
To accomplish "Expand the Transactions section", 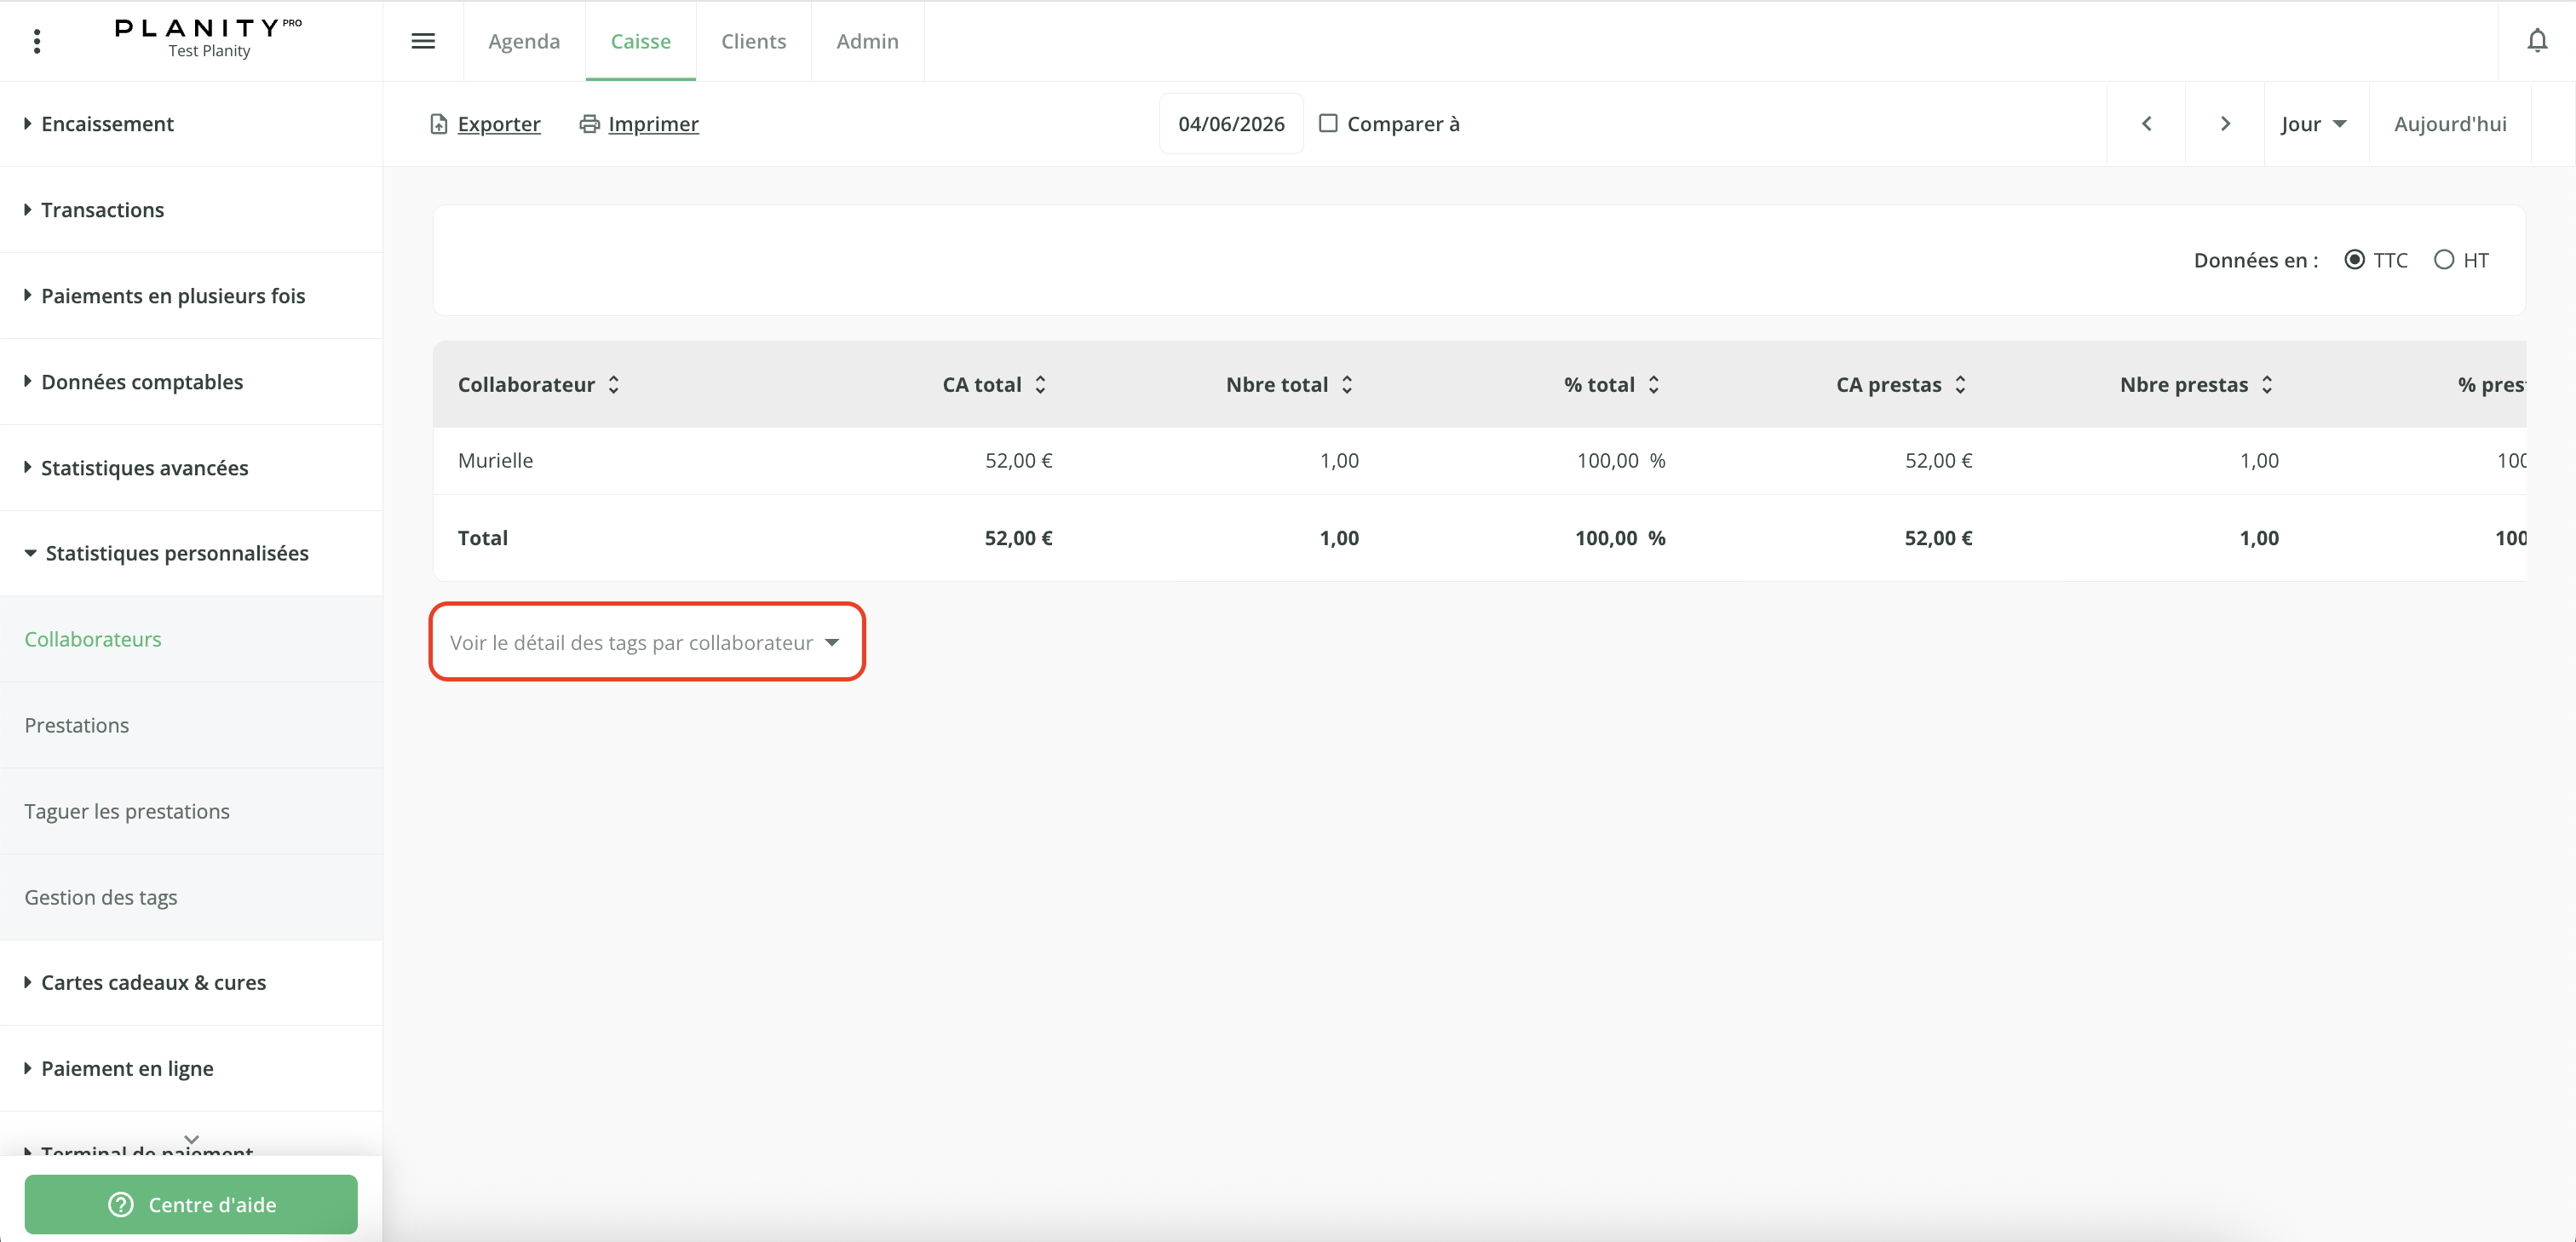I will click(x=191, y=210).
